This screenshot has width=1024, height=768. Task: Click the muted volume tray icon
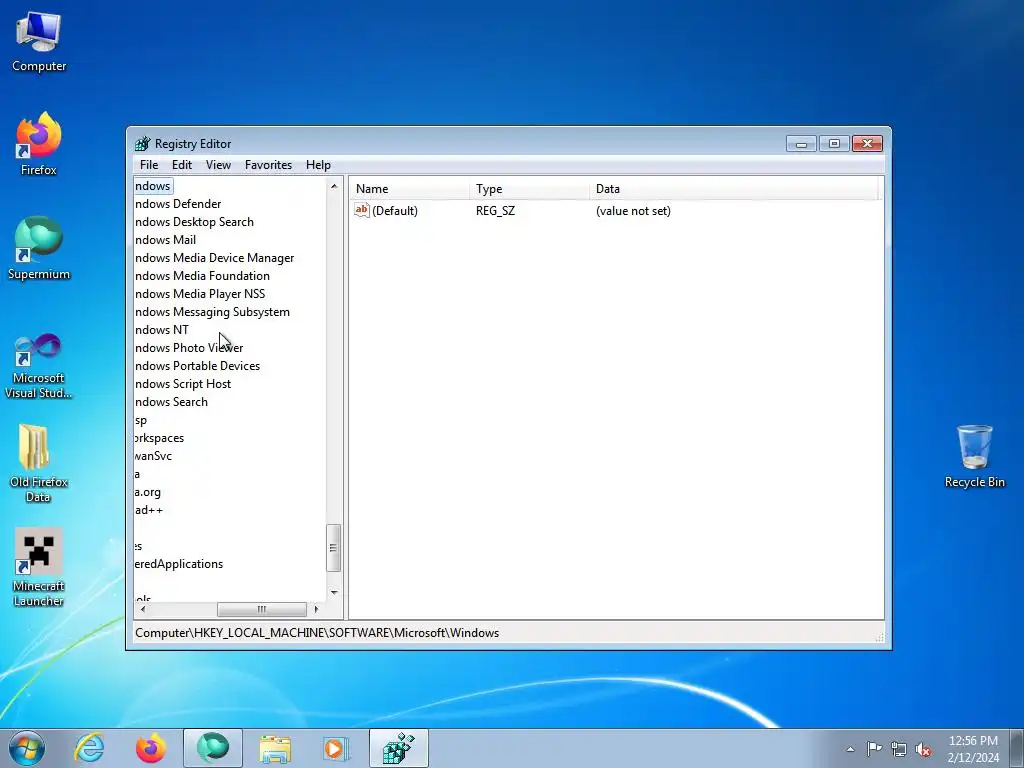923,749
